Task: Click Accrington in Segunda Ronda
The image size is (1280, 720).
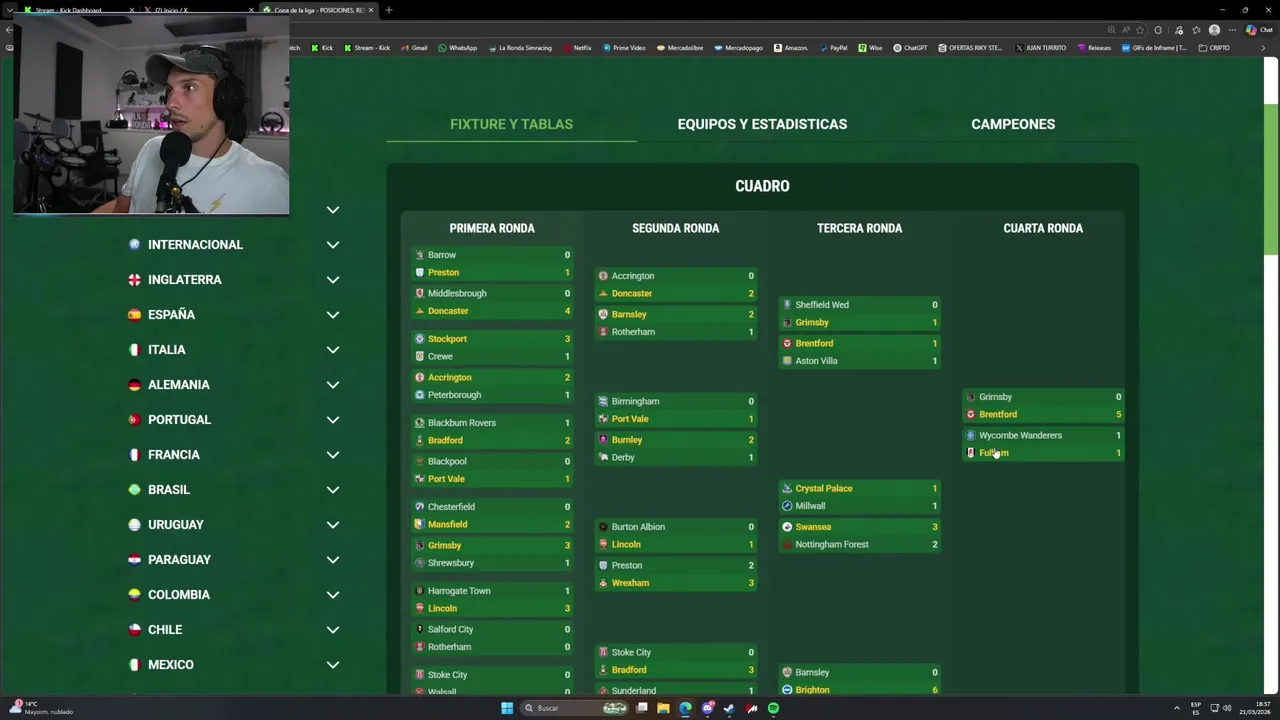Action: pos(633,276)
